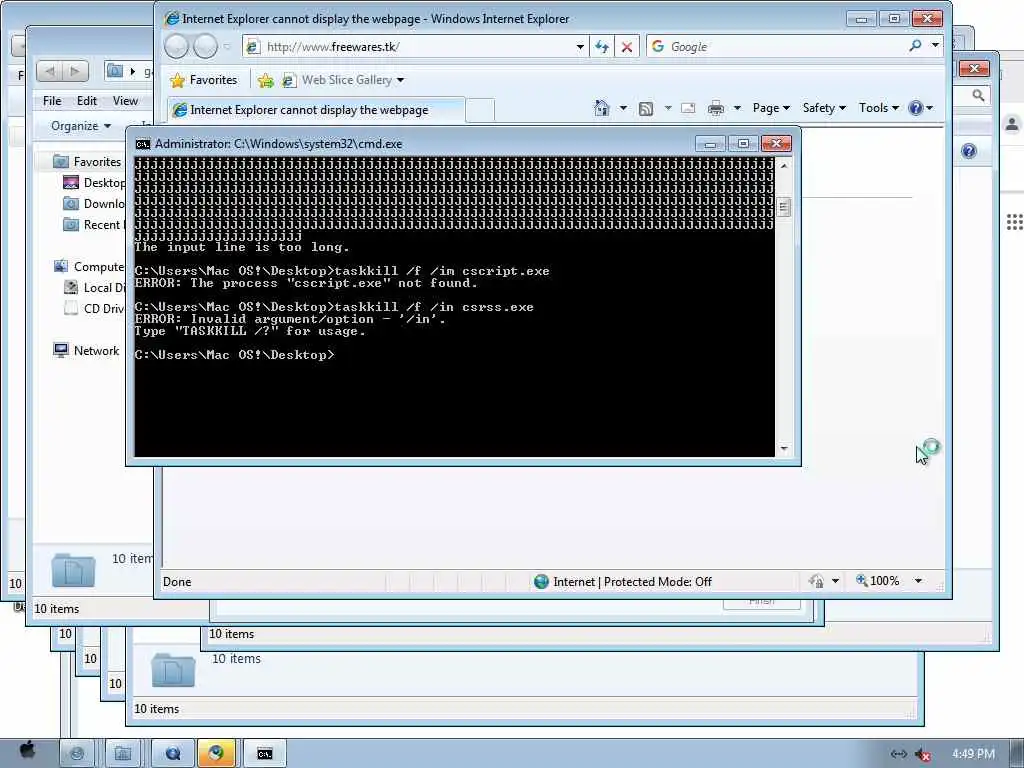The width and height of the screenshot is (1024, 768).
Task: Click the red Stop loading icon
Action: tap(626, 46)
